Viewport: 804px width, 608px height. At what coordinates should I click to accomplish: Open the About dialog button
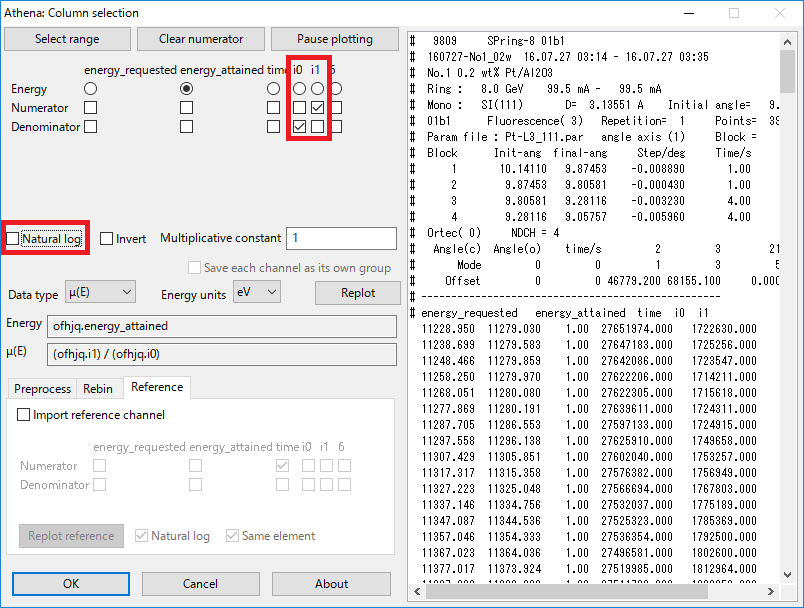(331, 584)
